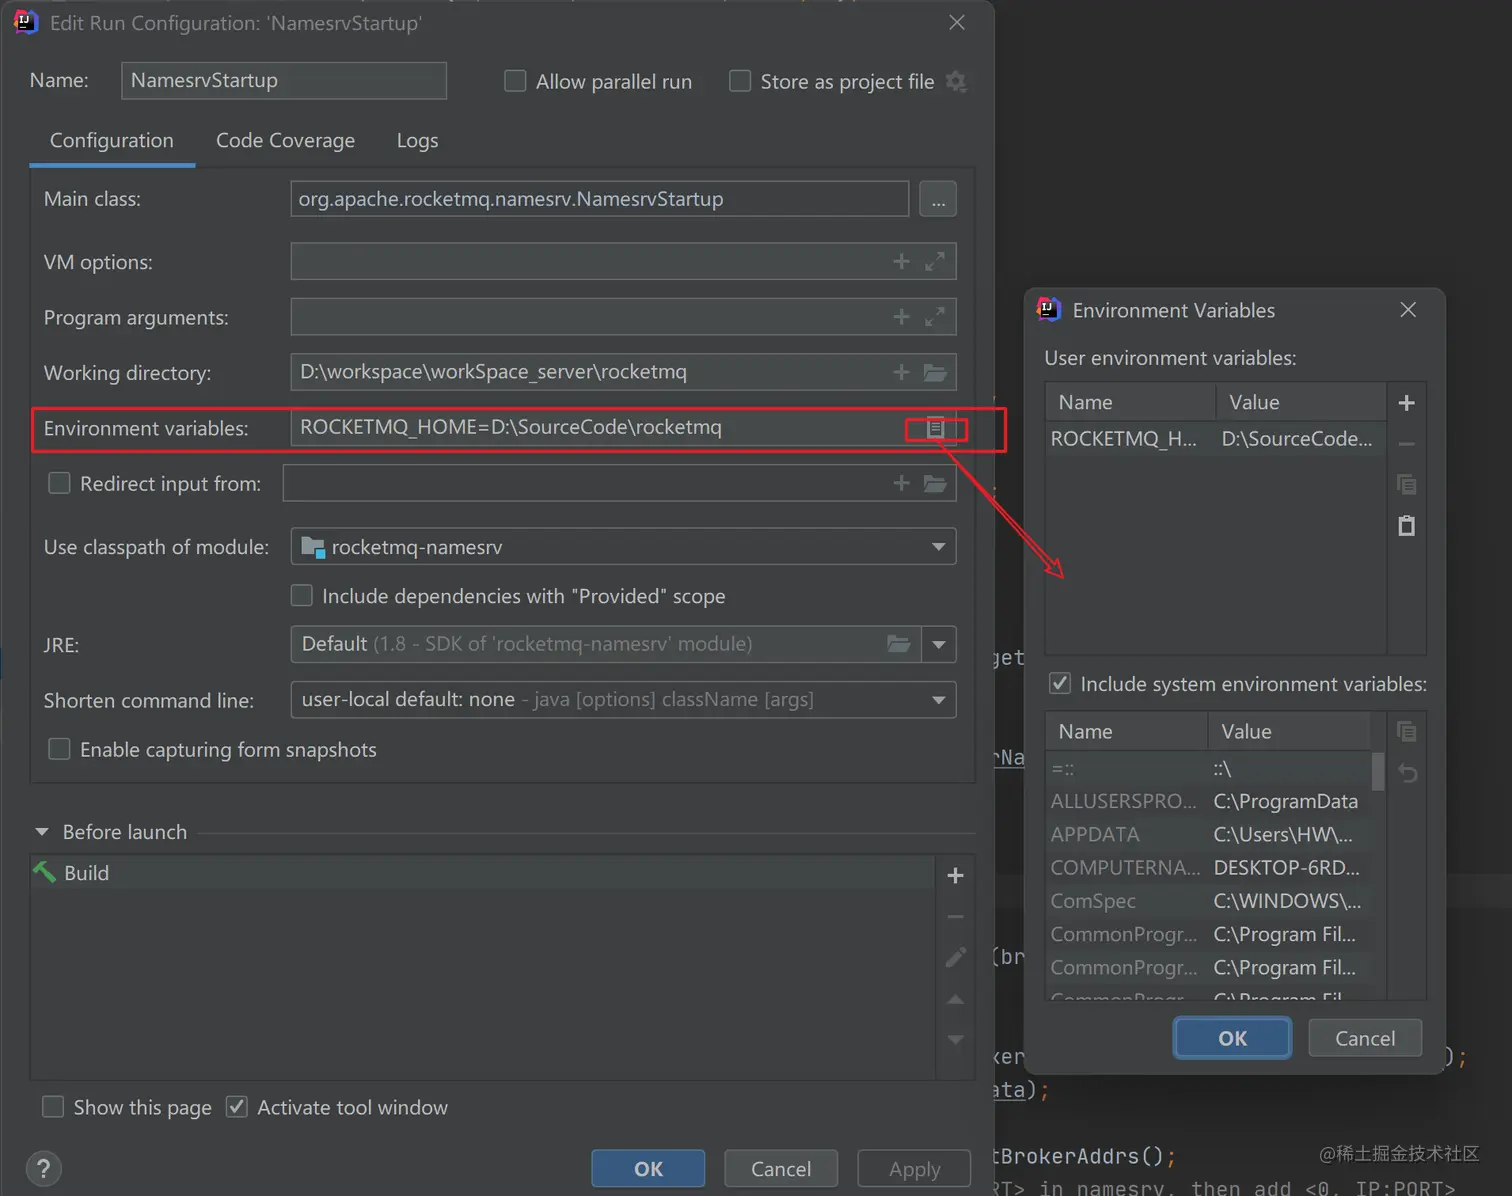Open help for Run Configuration dialog

click(43, 1168)
